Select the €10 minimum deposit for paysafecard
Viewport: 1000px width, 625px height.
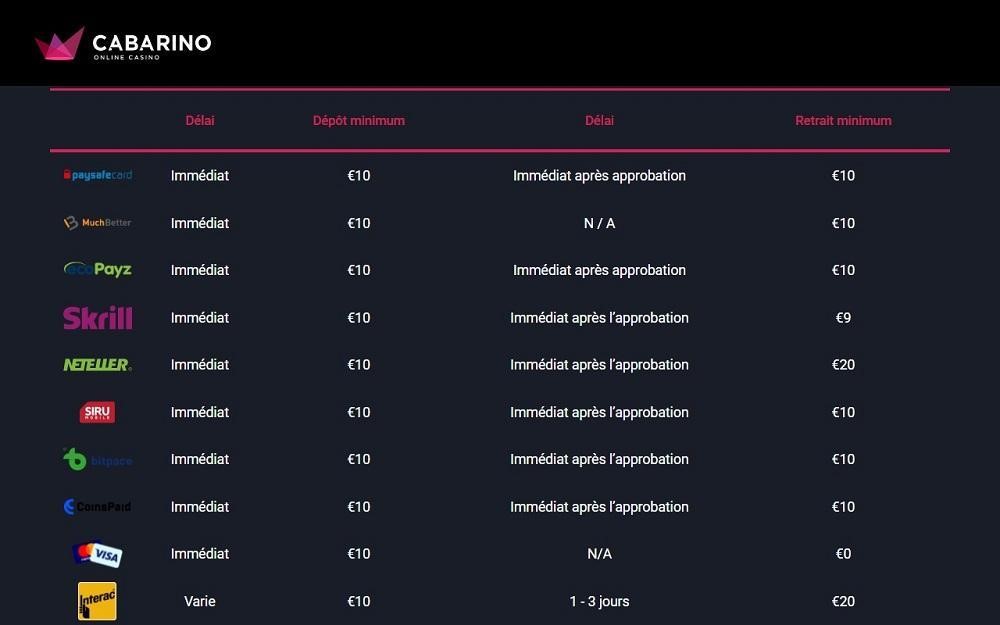coord(358,175)
